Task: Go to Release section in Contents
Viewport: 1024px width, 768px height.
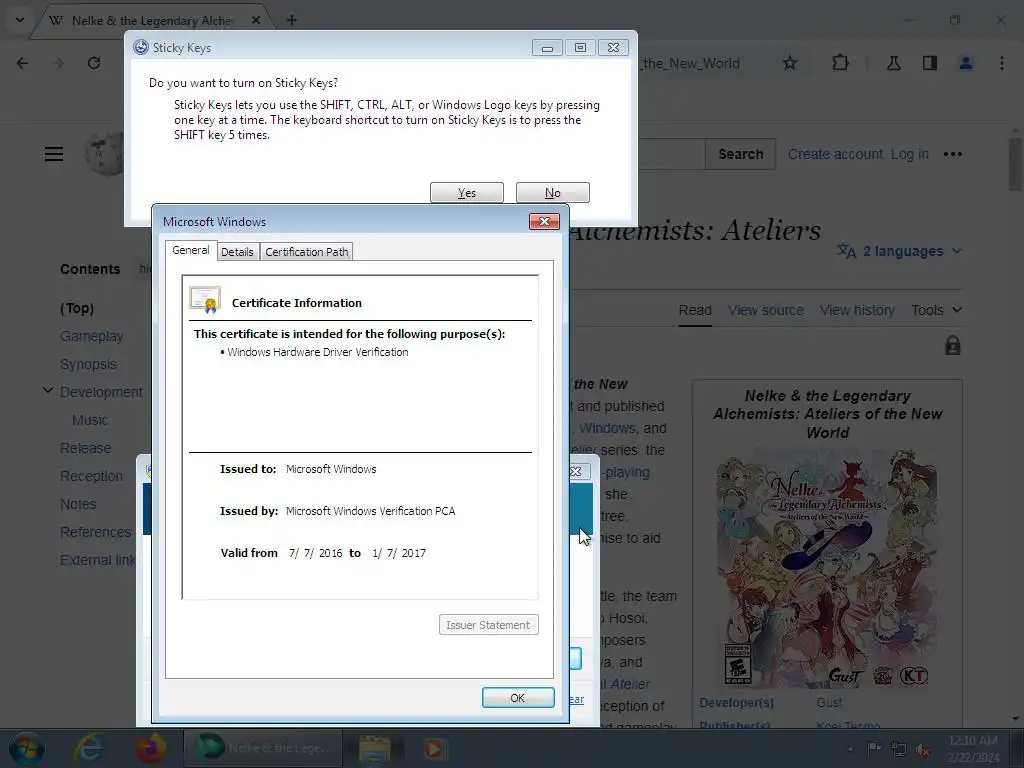Action: coord(86,448)
